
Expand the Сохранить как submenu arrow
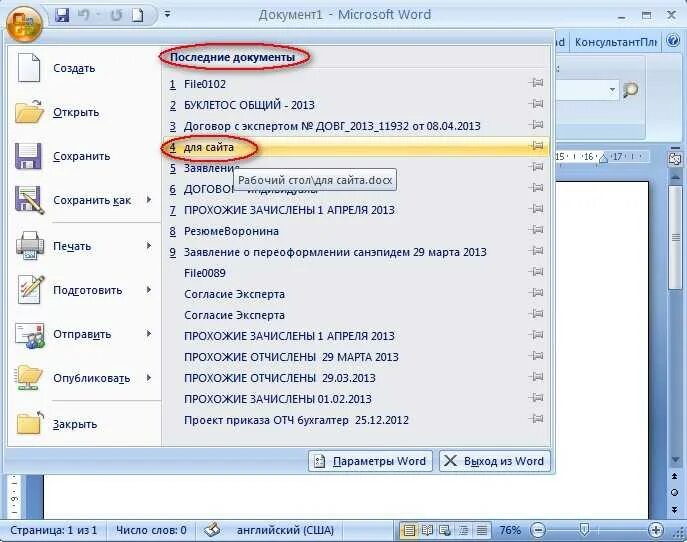point(149,200)
